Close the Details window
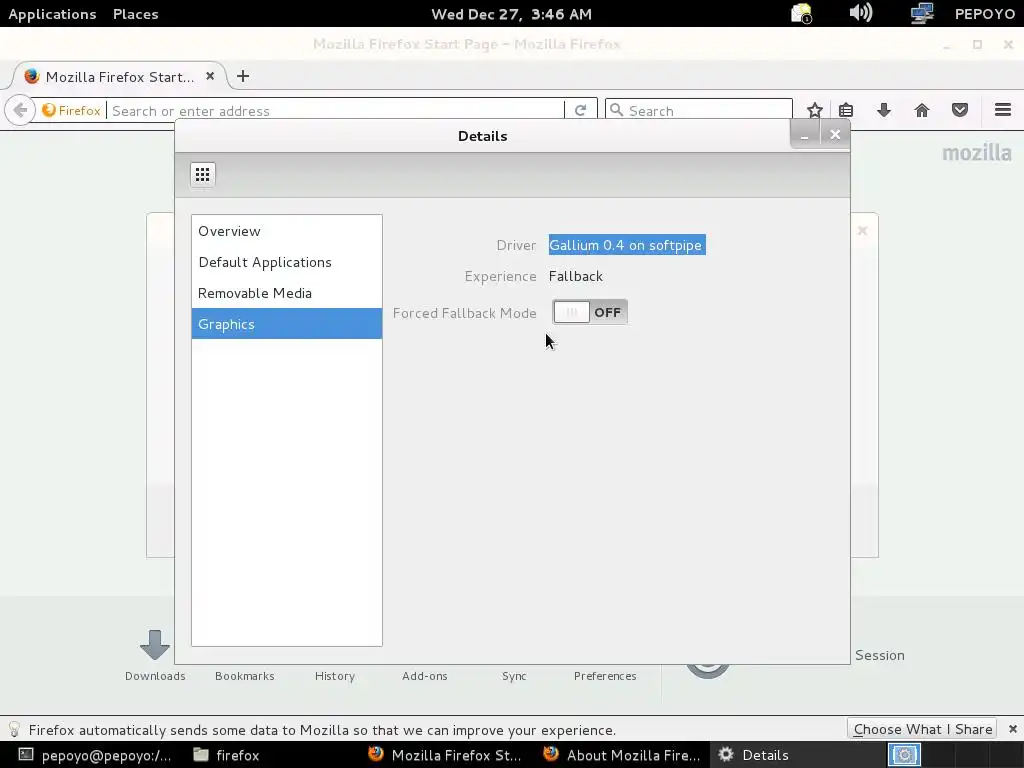Screen dimensions: 1024x768 pos(835,135)
